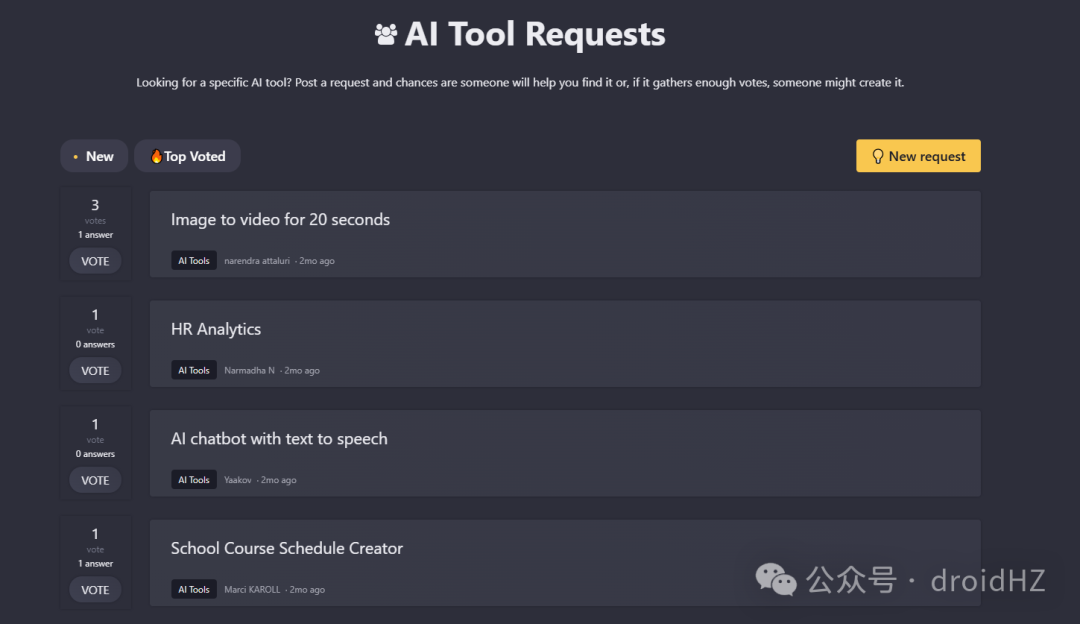Viewport: 1080px width, 624px height.
Task: Click the yellow dot on New tab
Action: pos(75,157)
